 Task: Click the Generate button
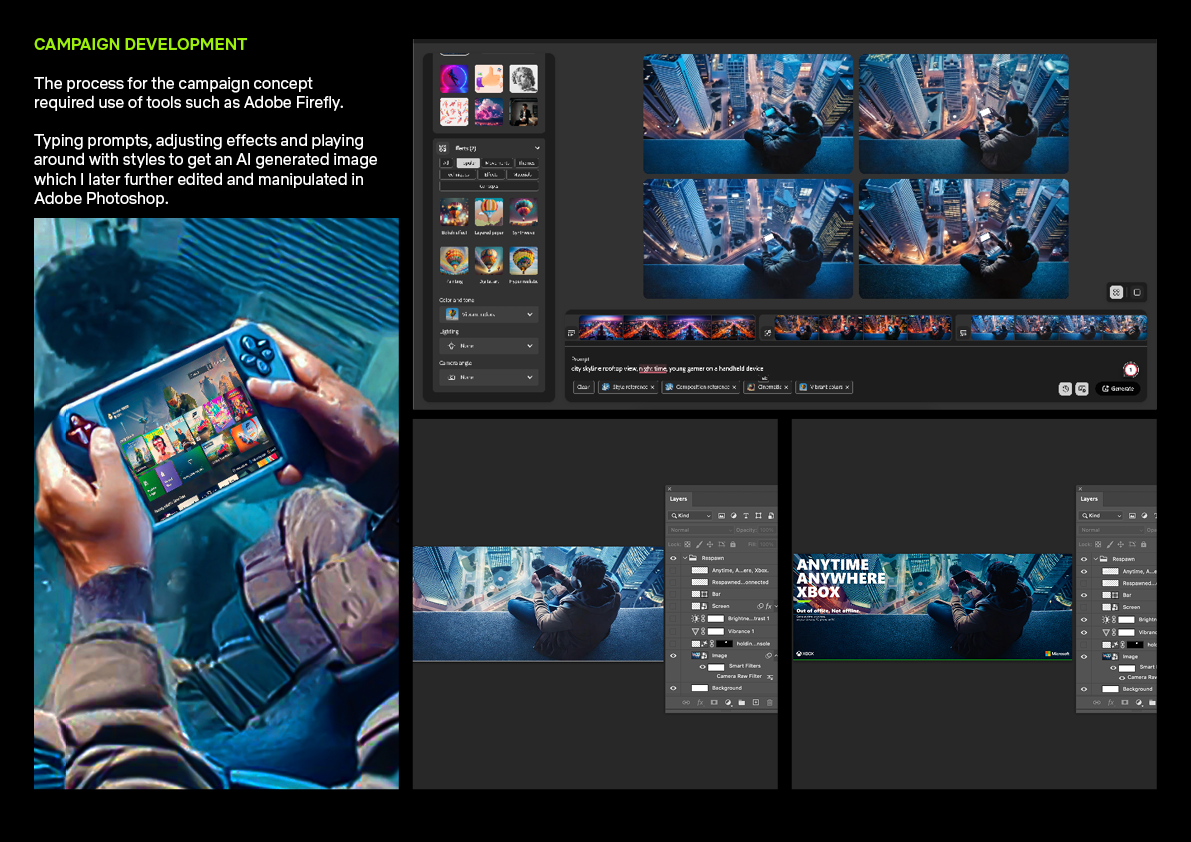point(1118,389)
